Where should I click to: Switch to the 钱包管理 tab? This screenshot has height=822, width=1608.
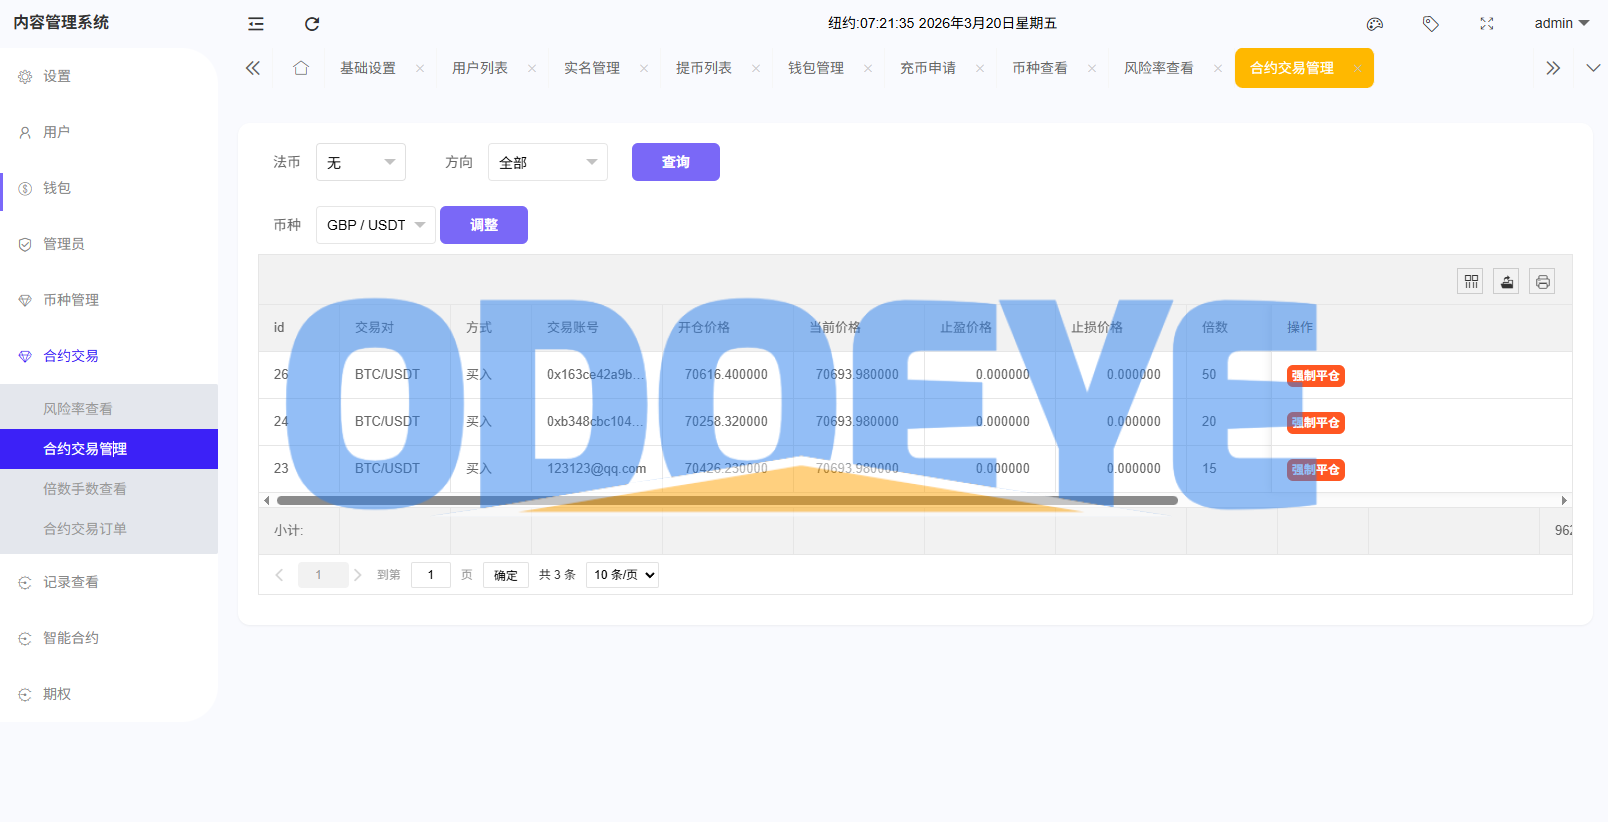(x=816, y=68)
